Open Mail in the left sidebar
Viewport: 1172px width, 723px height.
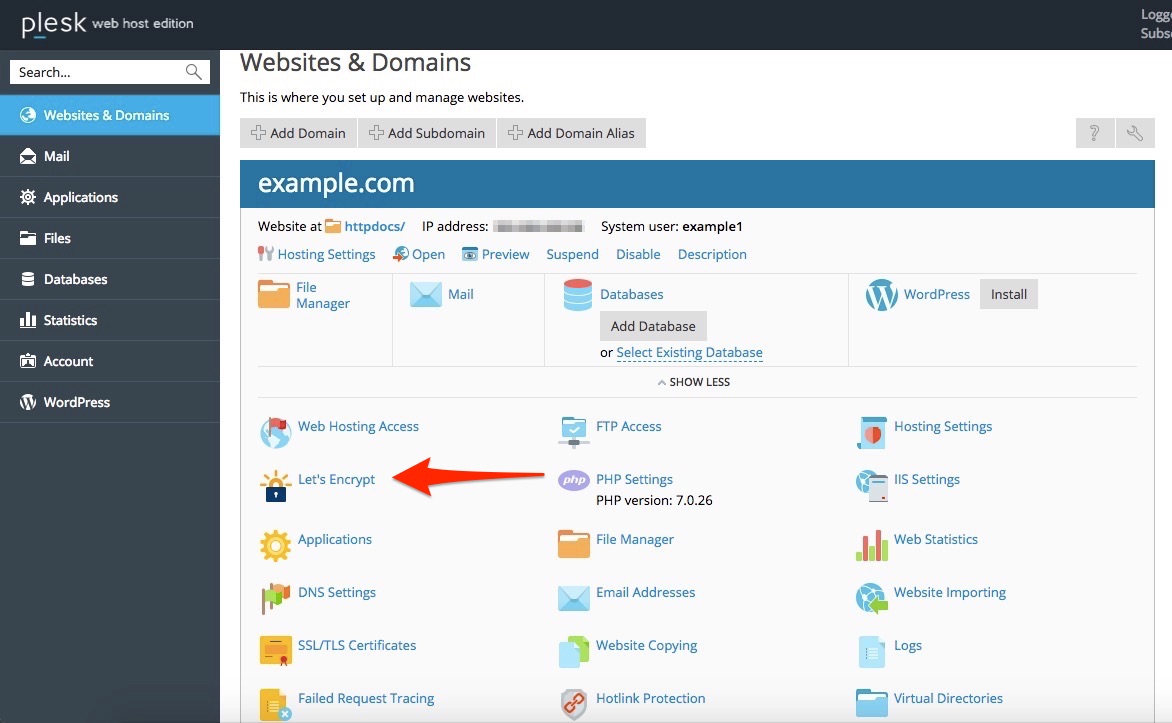pyautogui.click(x=110, y=156)
